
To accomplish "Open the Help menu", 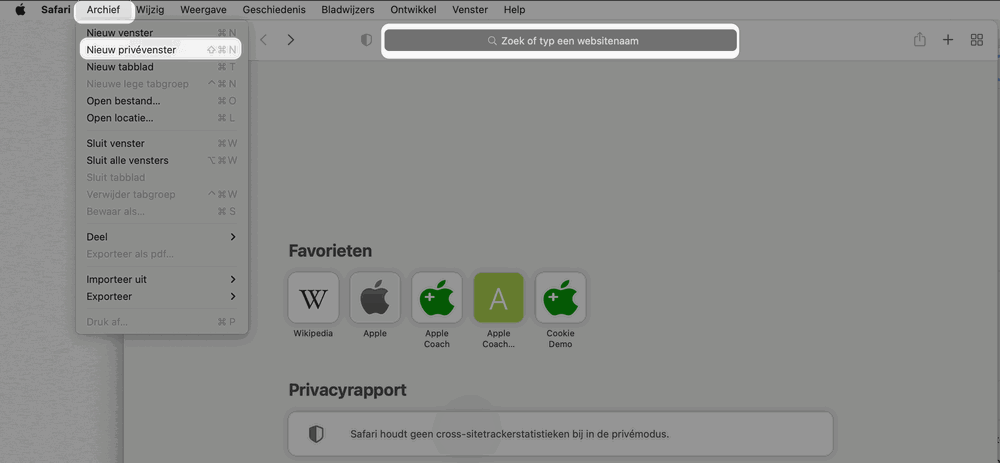I will [514, 10].
